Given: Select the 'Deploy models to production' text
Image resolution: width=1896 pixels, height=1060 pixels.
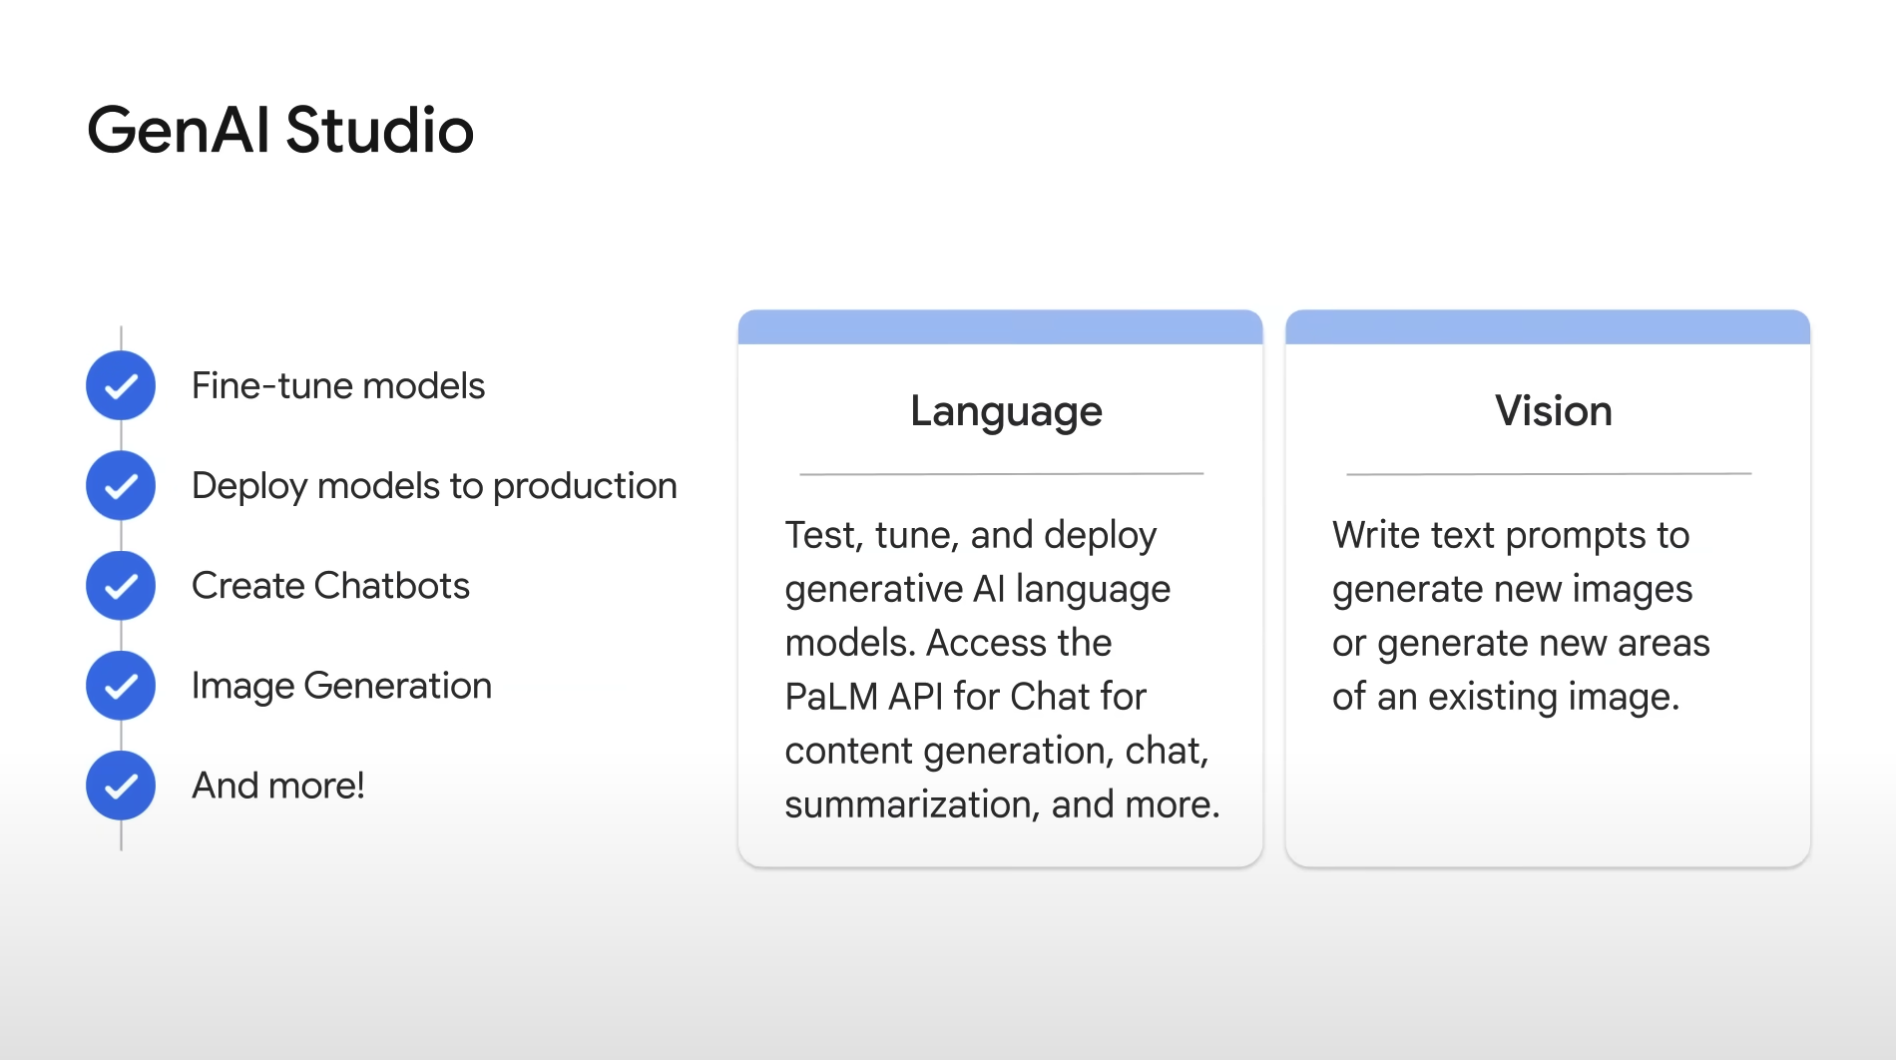Looking at the screenshot, I should click(x=434, y=487).
